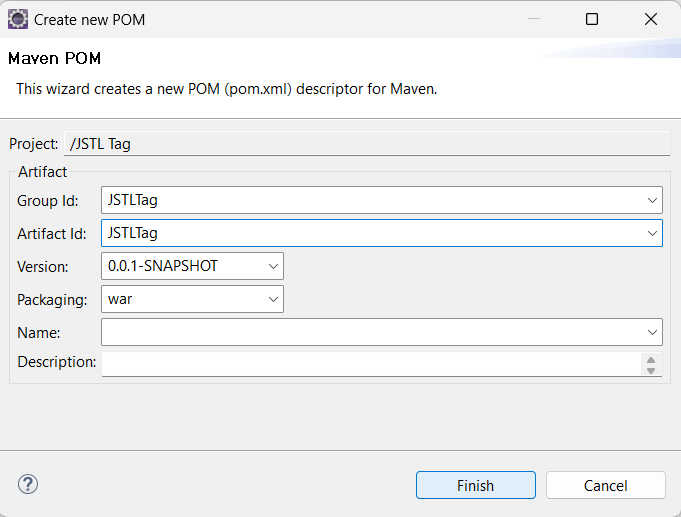681x517 pixels.
Task: Click the Finish button
Action: point(475,486)
